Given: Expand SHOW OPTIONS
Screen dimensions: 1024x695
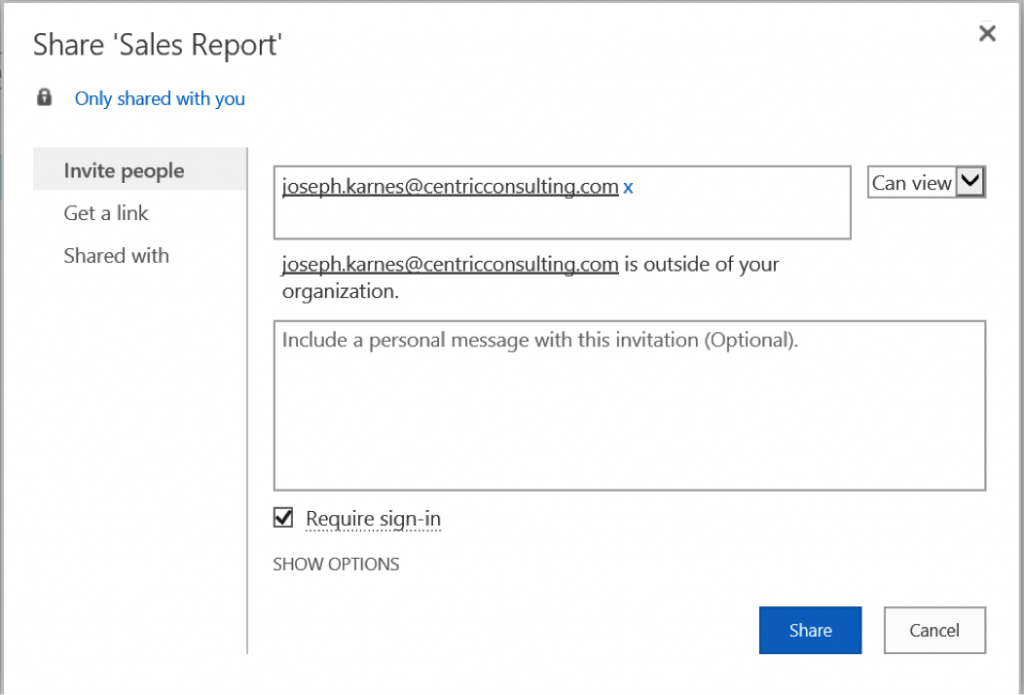Looking at the screenshot, I should (x=336, y=564).
